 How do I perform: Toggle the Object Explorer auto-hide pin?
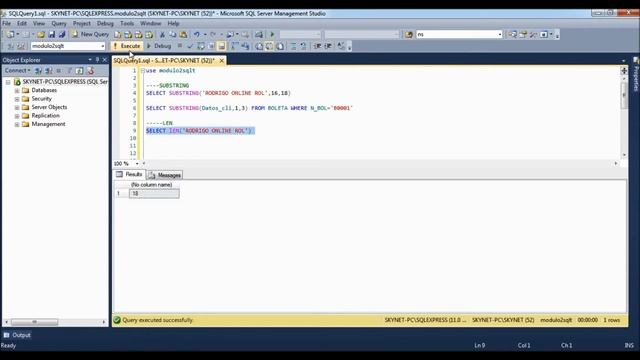97,60
